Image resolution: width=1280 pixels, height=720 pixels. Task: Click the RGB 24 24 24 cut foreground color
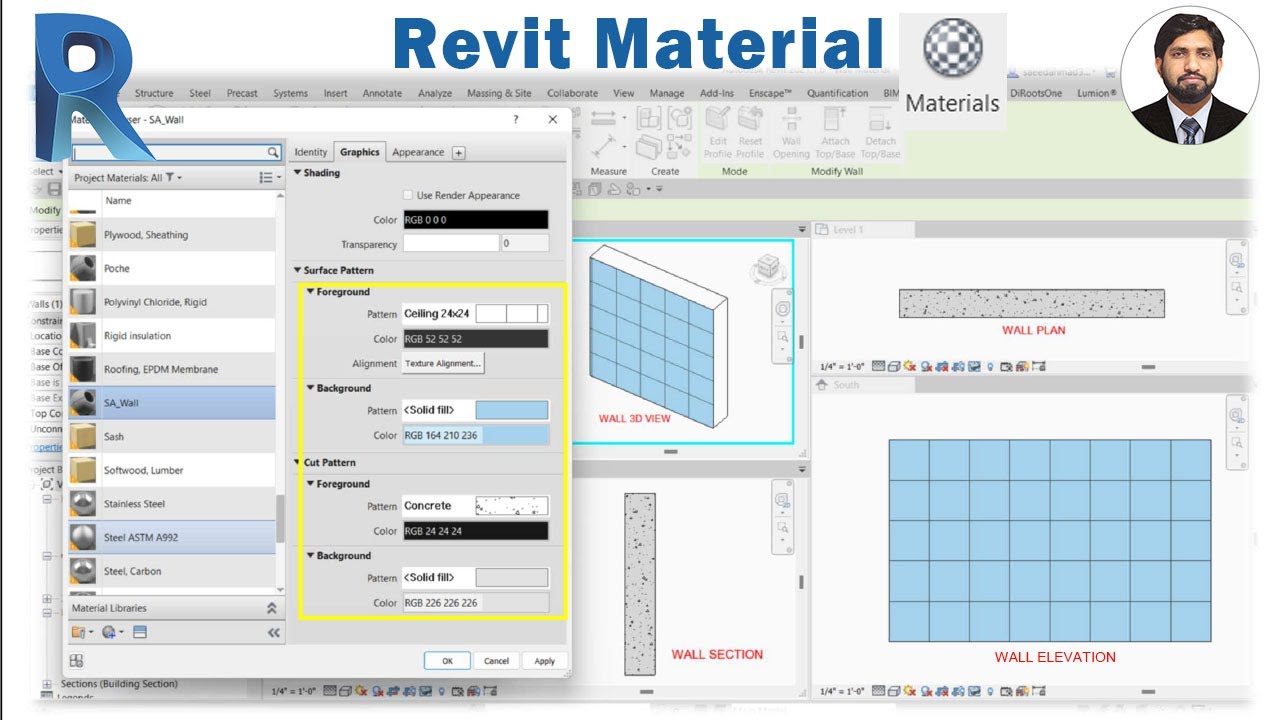475,531
